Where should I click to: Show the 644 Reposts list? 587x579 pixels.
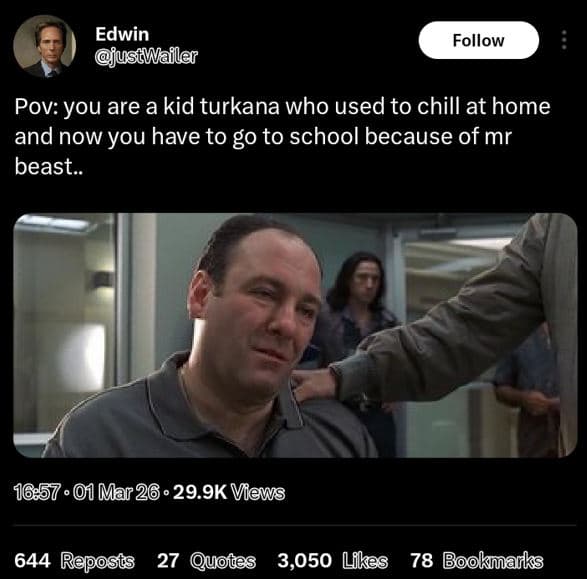(74, 561)
